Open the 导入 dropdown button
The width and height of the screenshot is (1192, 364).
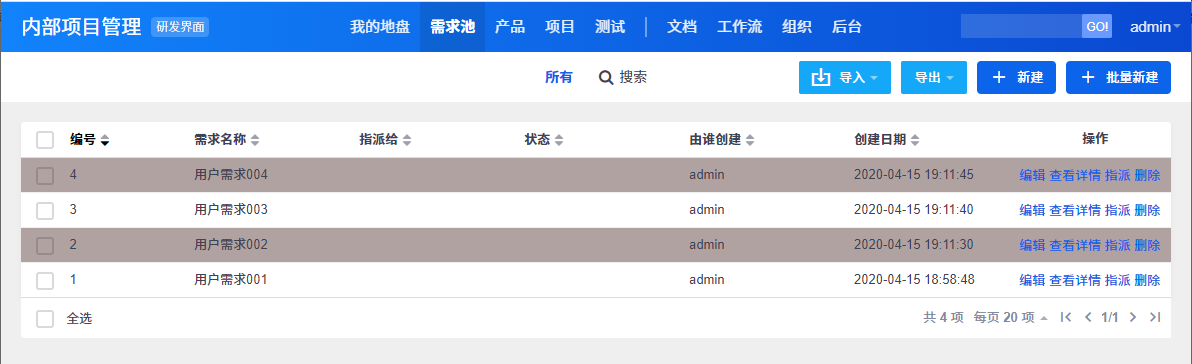coord(845,78)
